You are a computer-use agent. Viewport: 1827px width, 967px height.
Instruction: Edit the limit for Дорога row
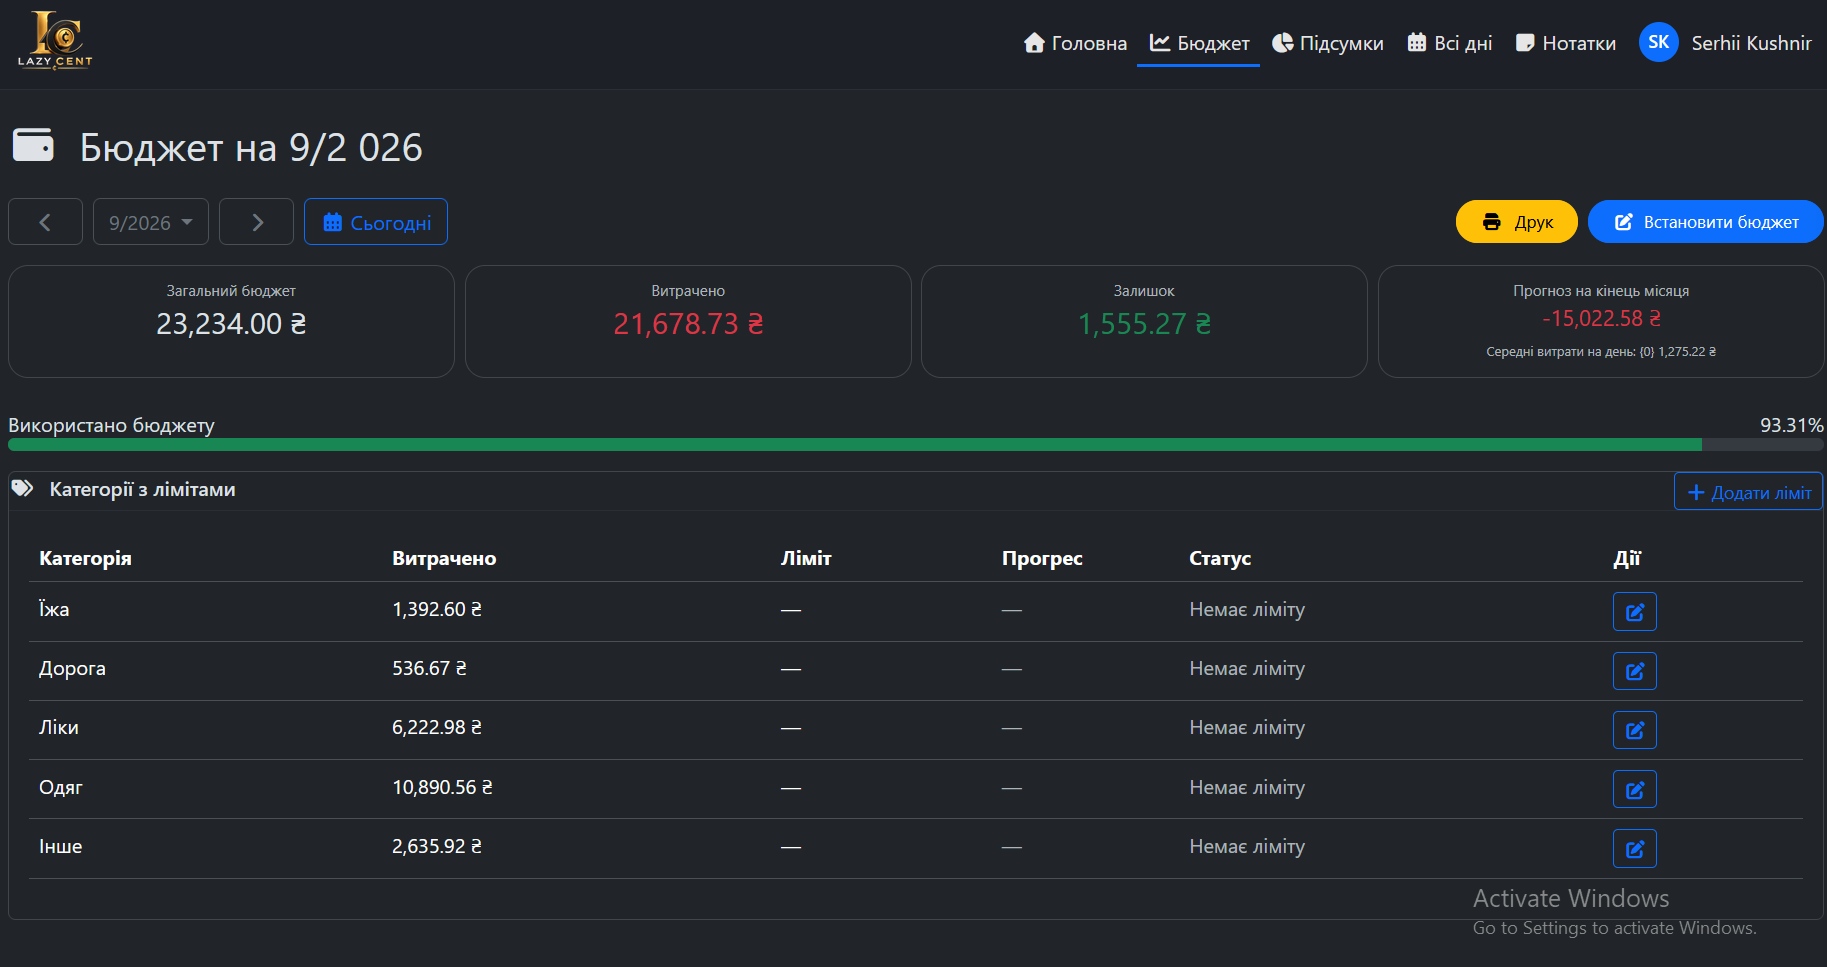1634,671
